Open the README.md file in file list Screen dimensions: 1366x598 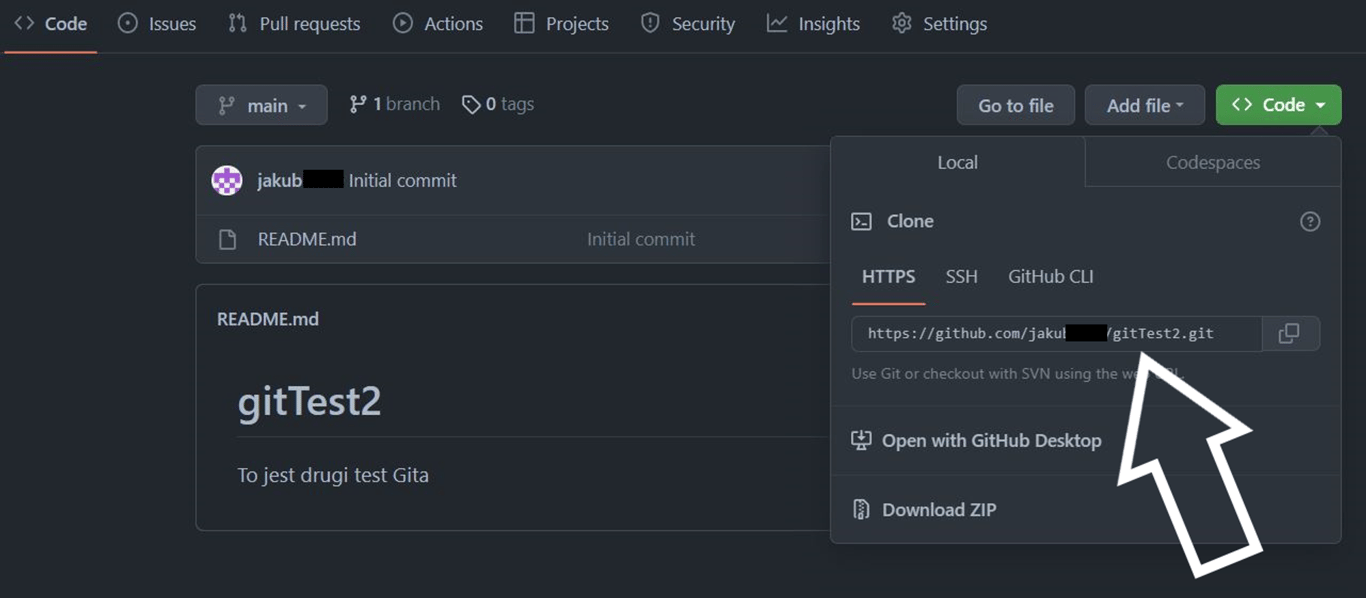pyautogui.click(x=307, y=239)
